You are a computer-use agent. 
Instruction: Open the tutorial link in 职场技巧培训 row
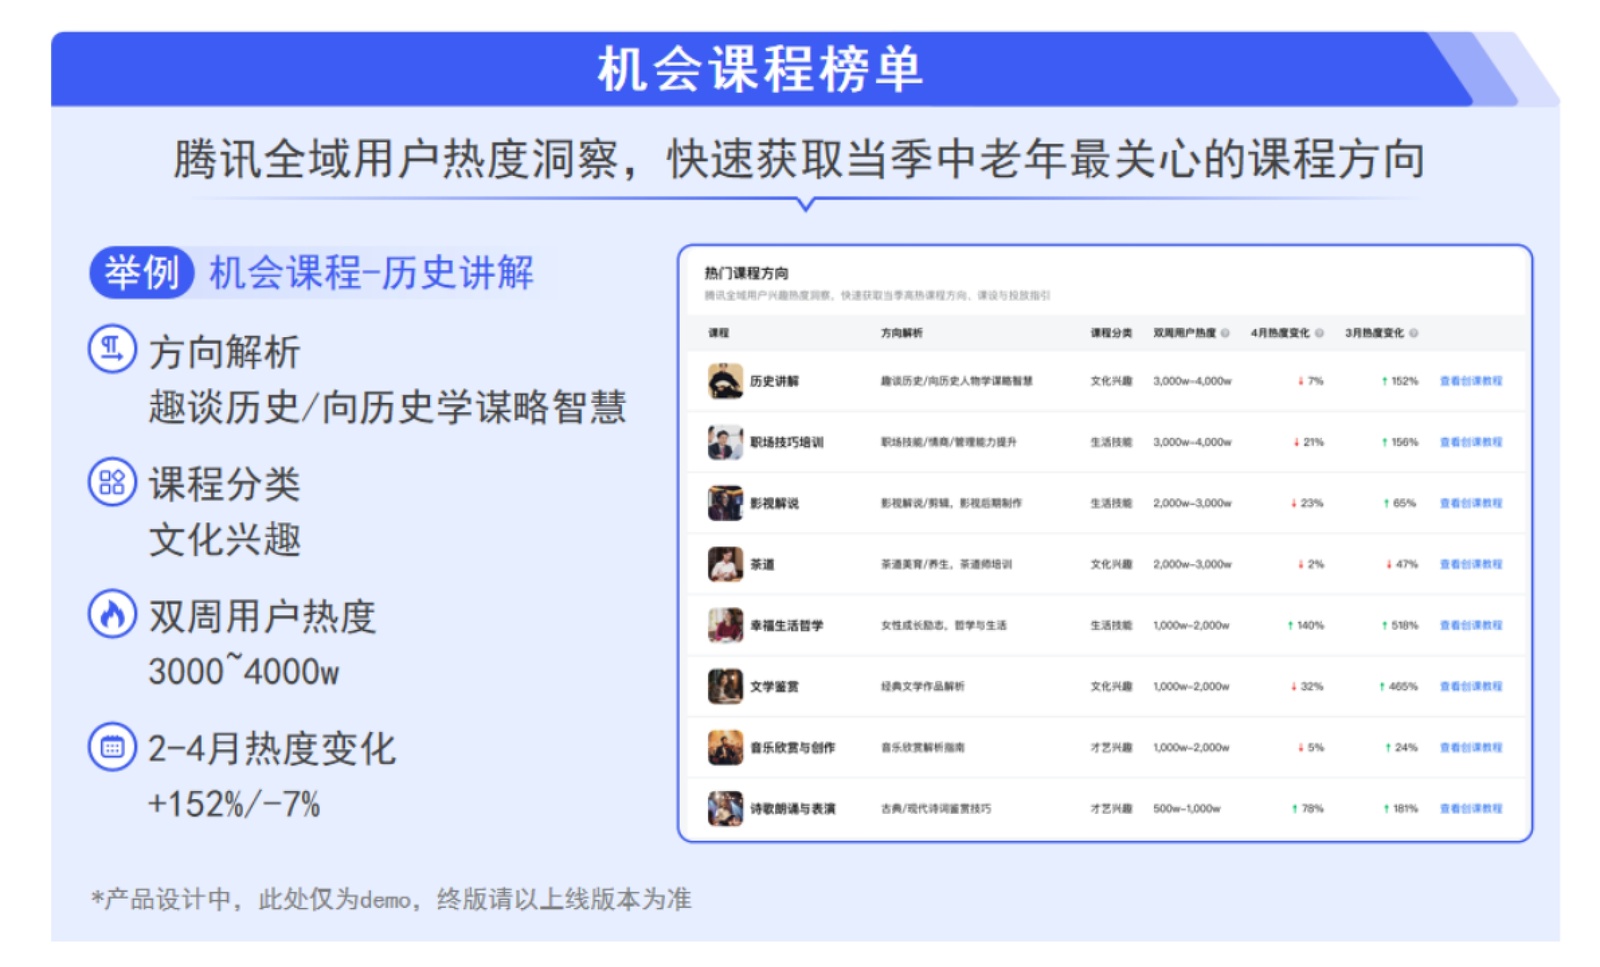coord(1471,442)
